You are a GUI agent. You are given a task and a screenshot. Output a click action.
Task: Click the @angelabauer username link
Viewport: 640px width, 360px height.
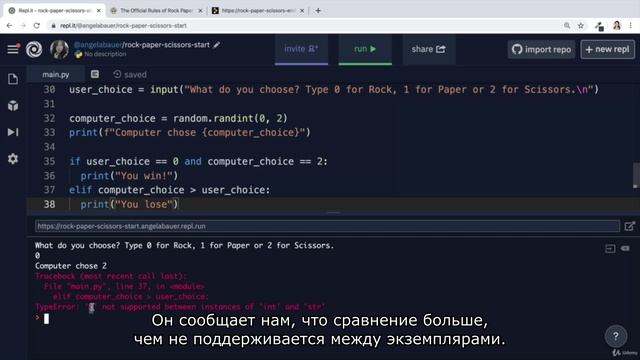98,44
